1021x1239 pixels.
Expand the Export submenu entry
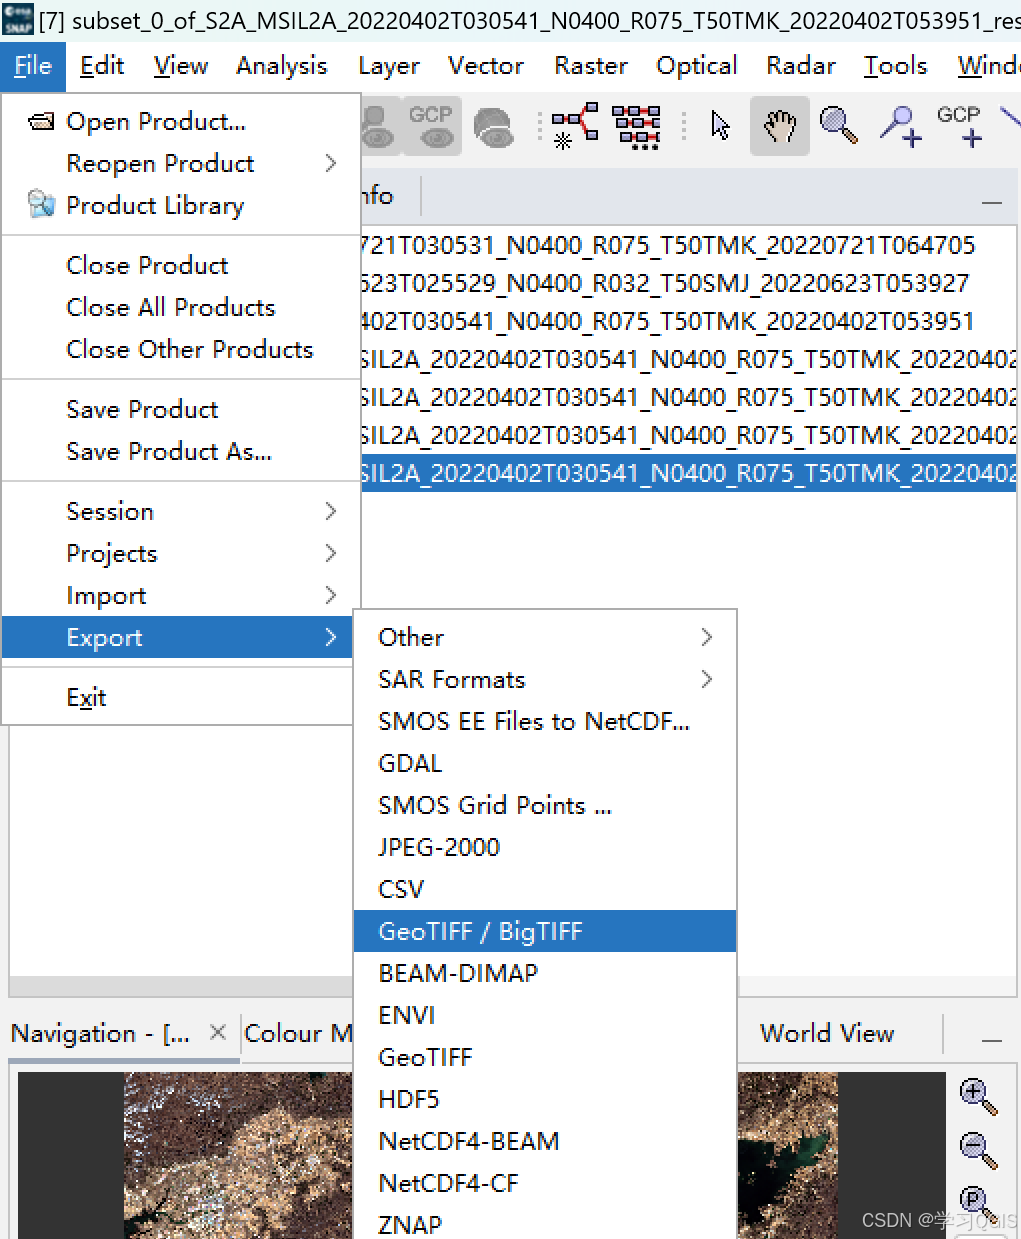(179, 637)
